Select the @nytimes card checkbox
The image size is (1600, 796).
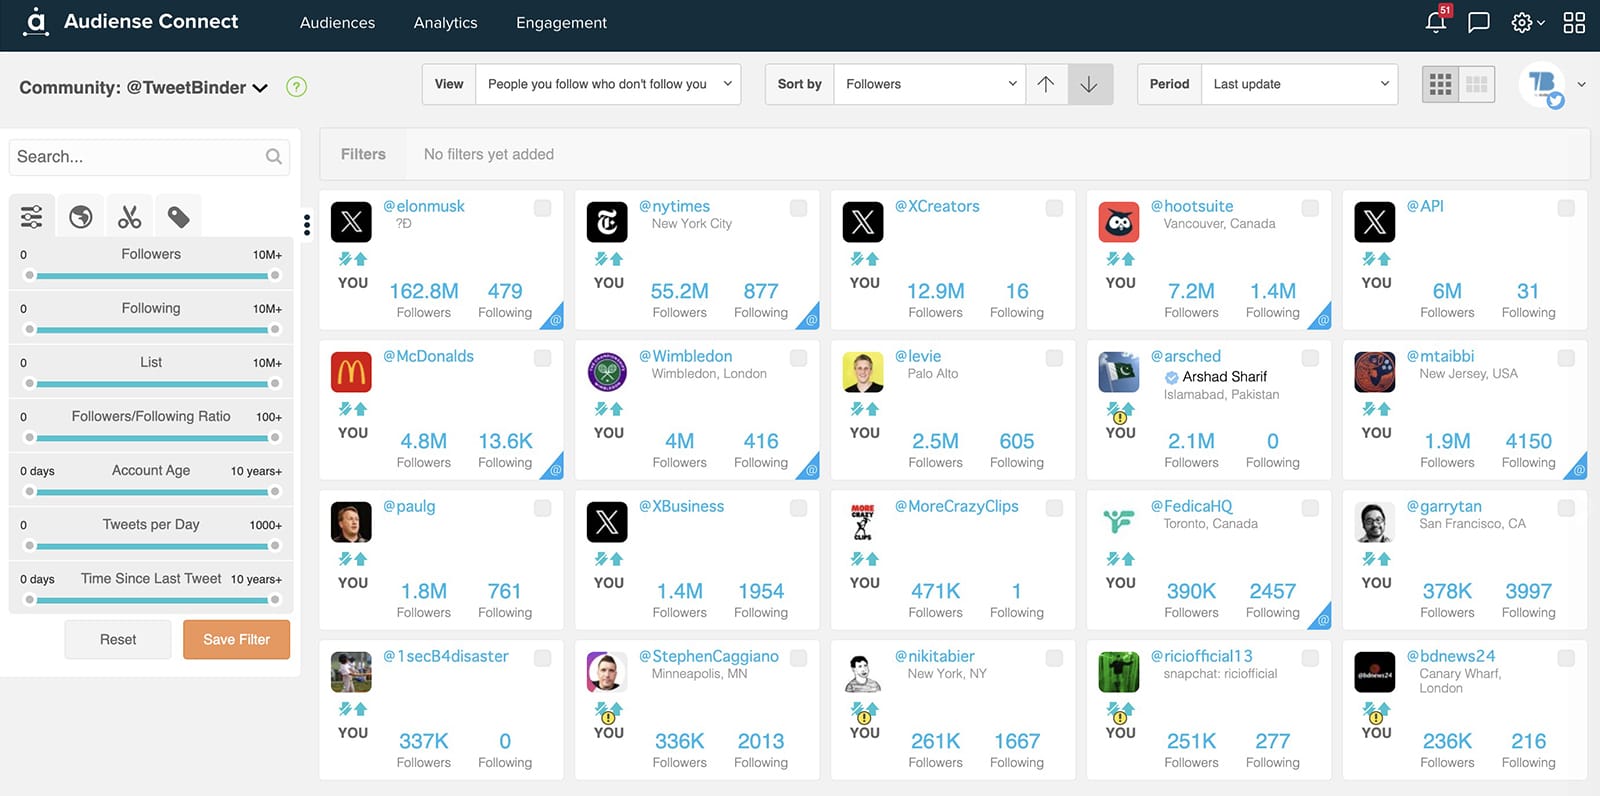(x=798, y=208)
